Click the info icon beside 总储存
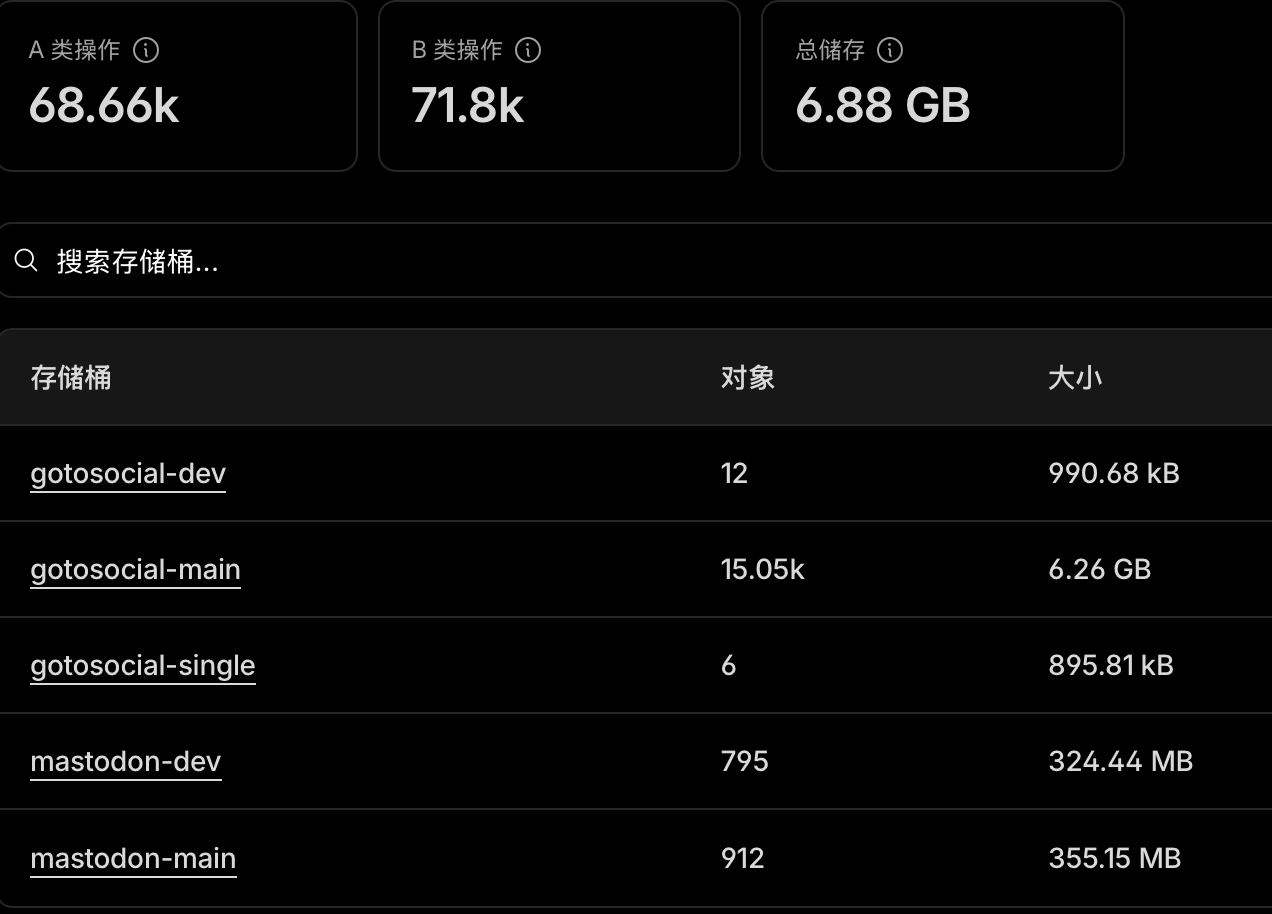Screen dimensions: 1272x914 point(890,50)
